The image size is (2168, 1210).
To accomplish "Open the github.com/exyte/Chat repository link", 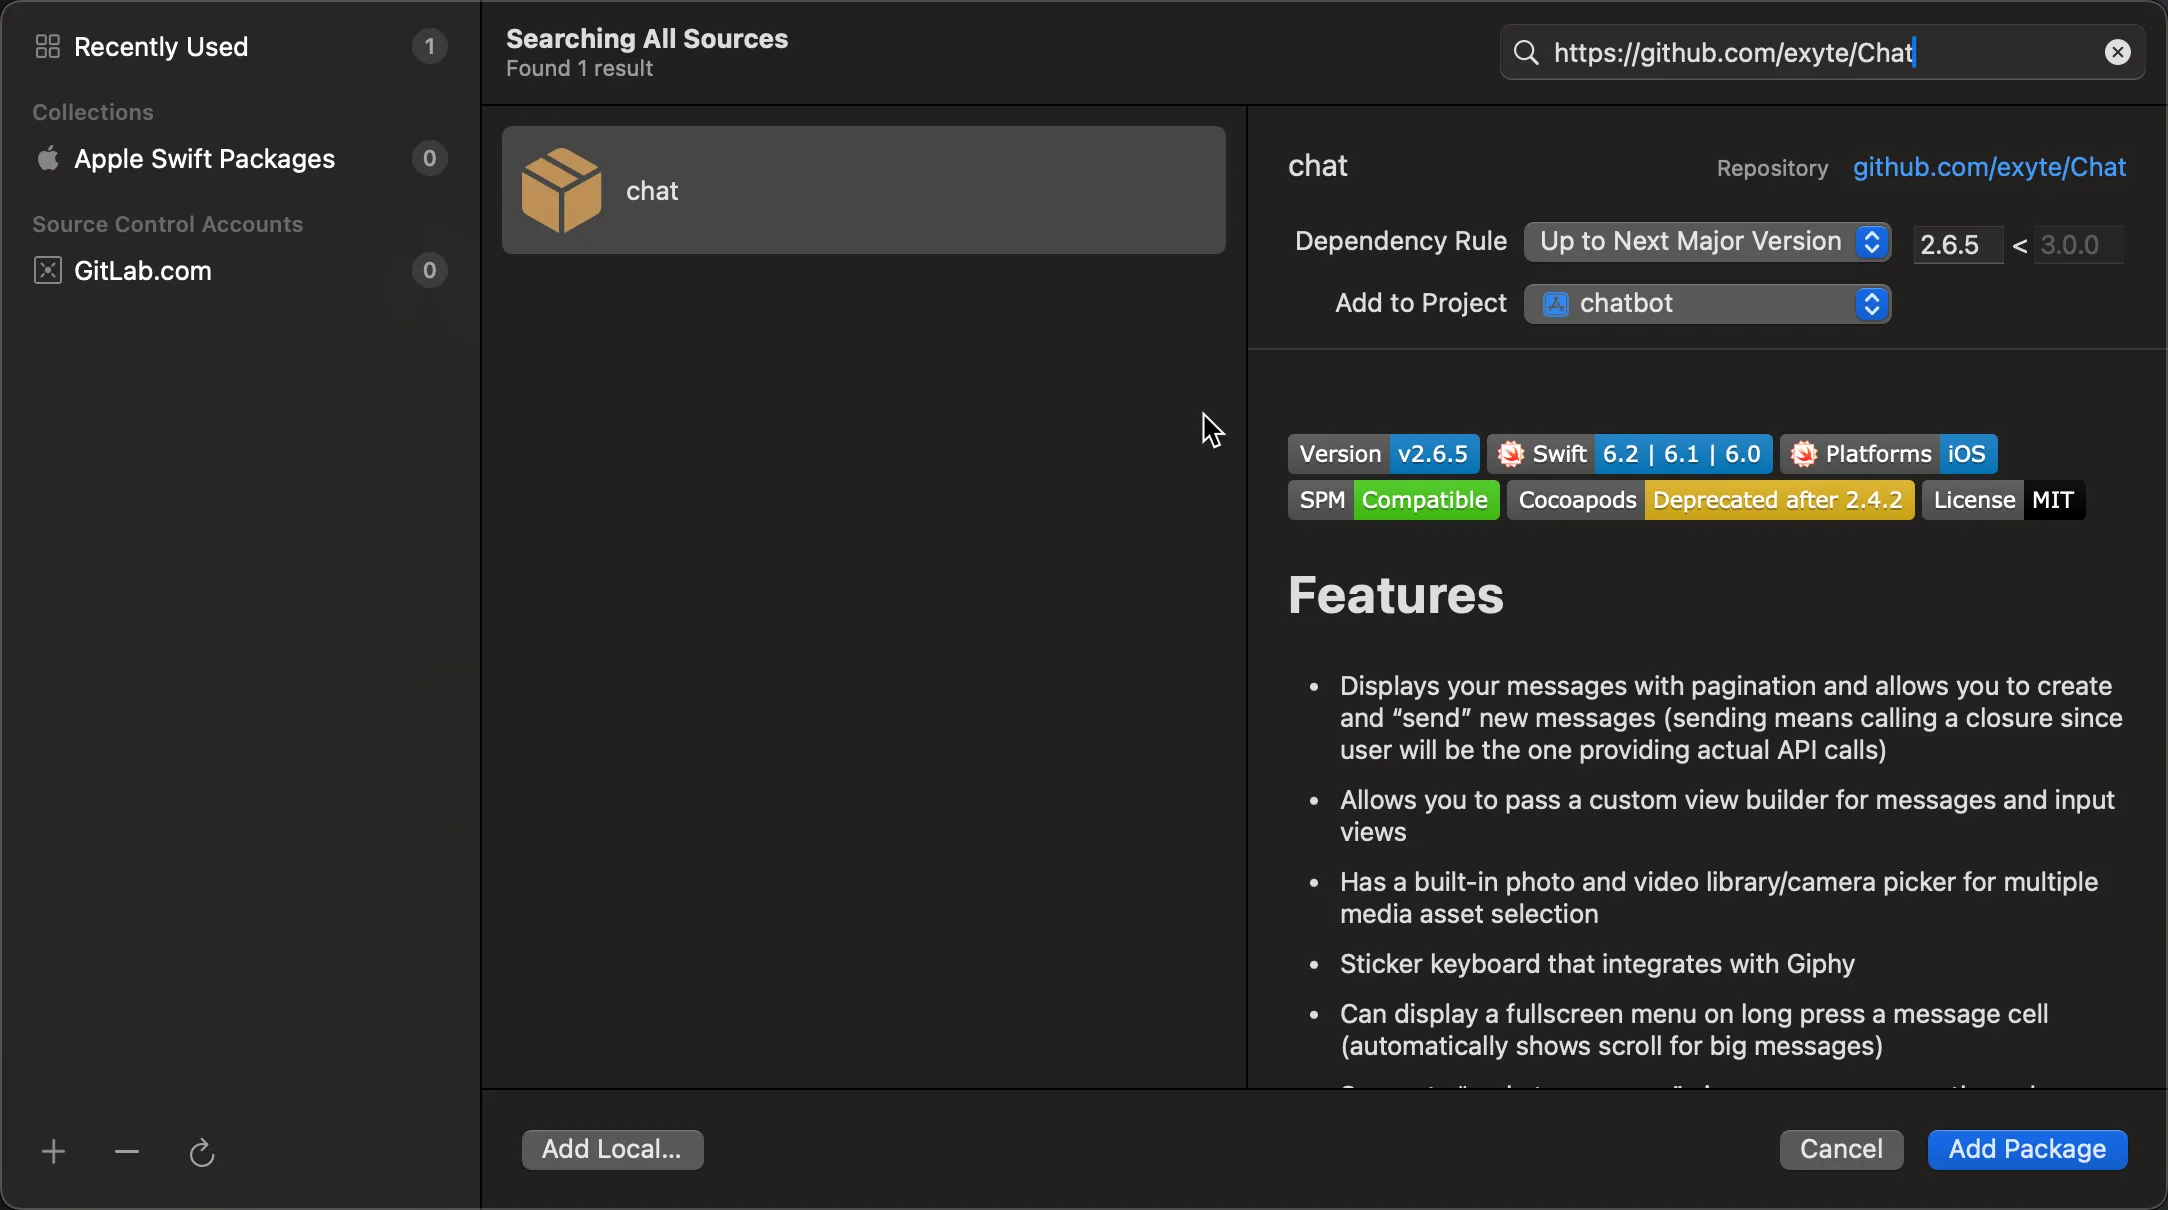I will (1989, 167).
